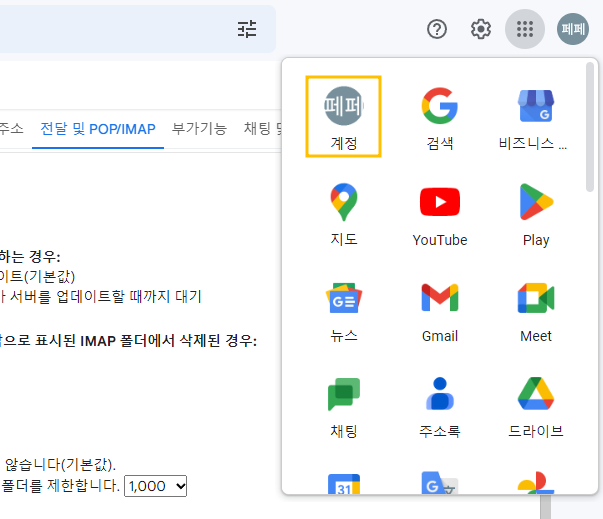Close the Google apps grid launcher
This screenshot has width=603, height=519.
point(525,29)
